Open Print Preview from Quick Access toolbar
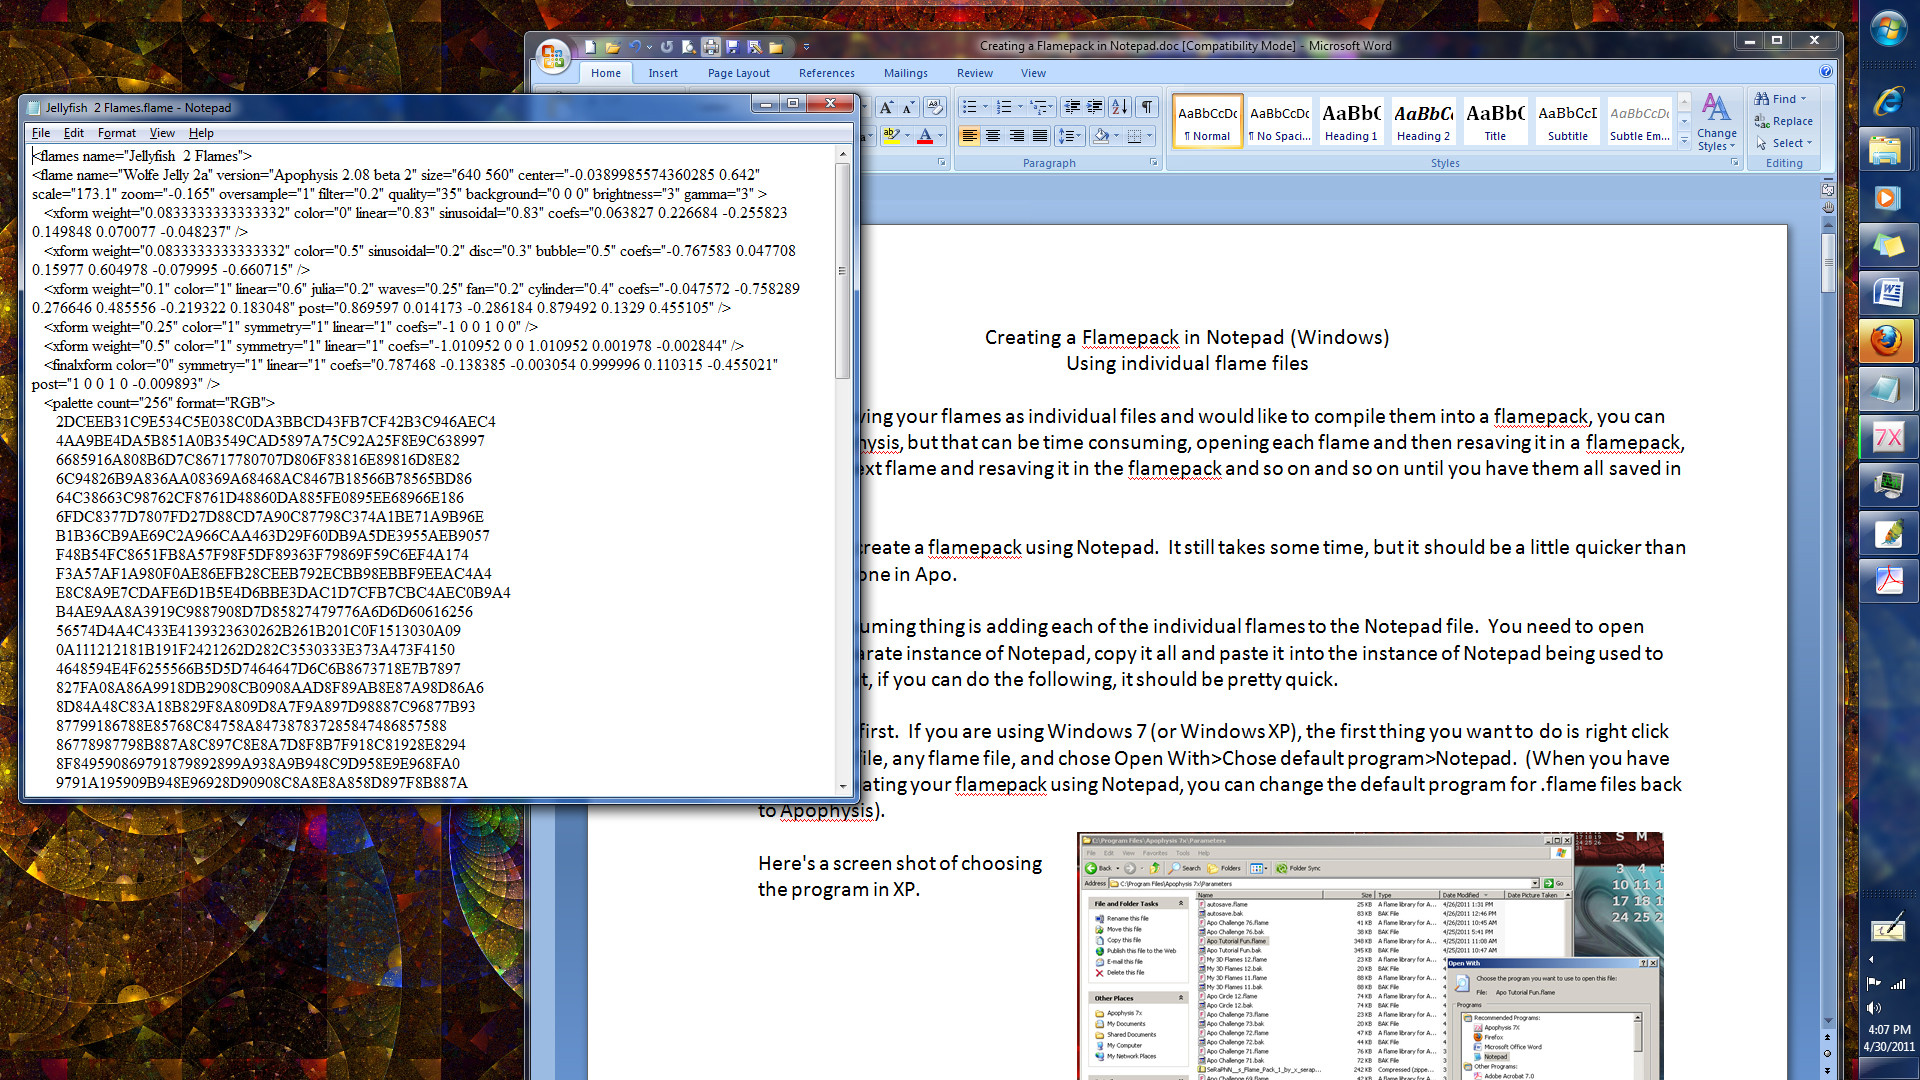1920x1080 pixels. click(x=689, y=47)
